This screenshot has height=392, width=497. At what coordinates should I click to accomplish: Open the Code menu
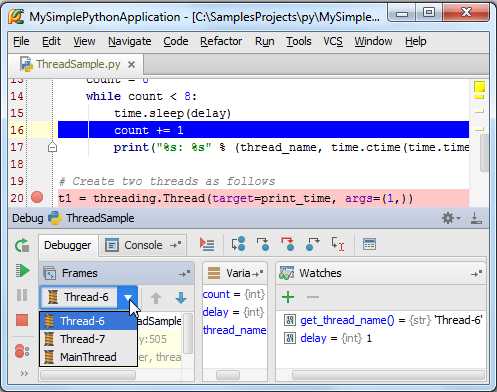[x=176, y=41]
